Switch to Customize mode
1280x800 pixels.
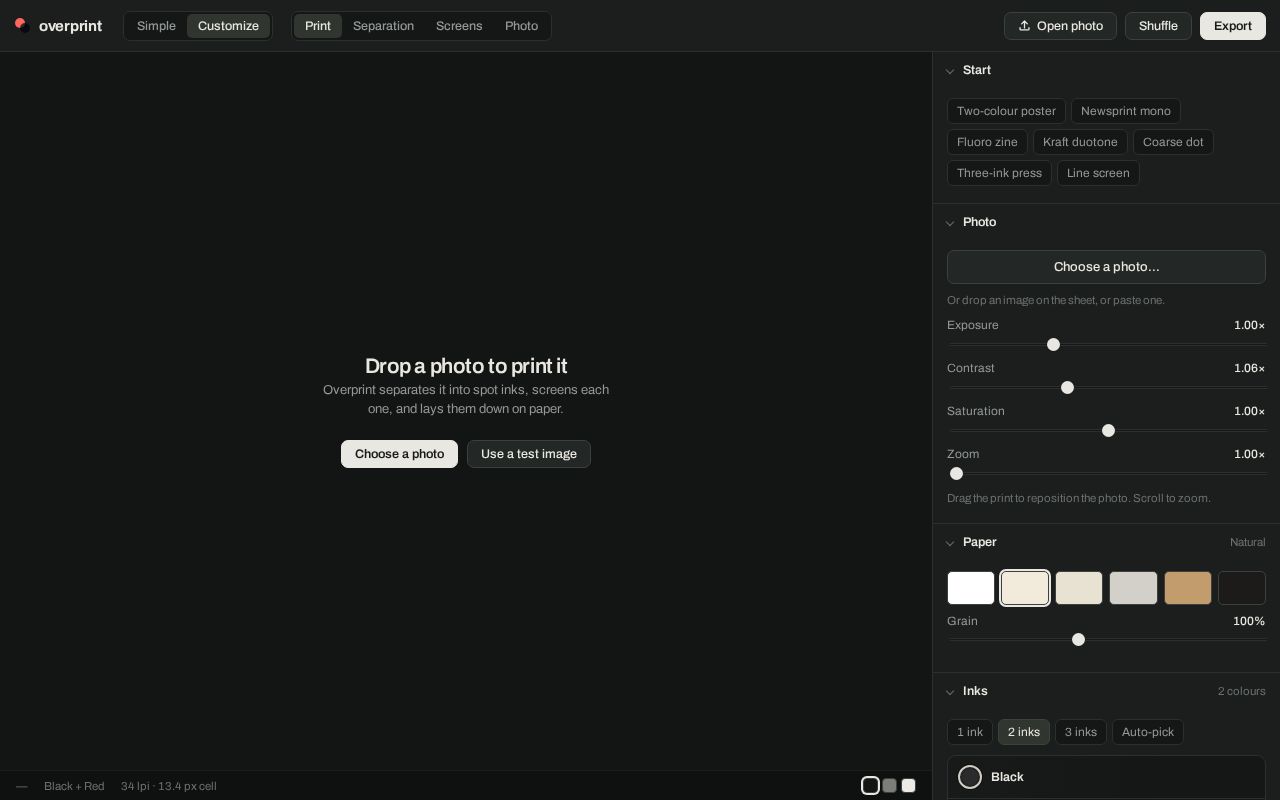click(x=228, y=26)
